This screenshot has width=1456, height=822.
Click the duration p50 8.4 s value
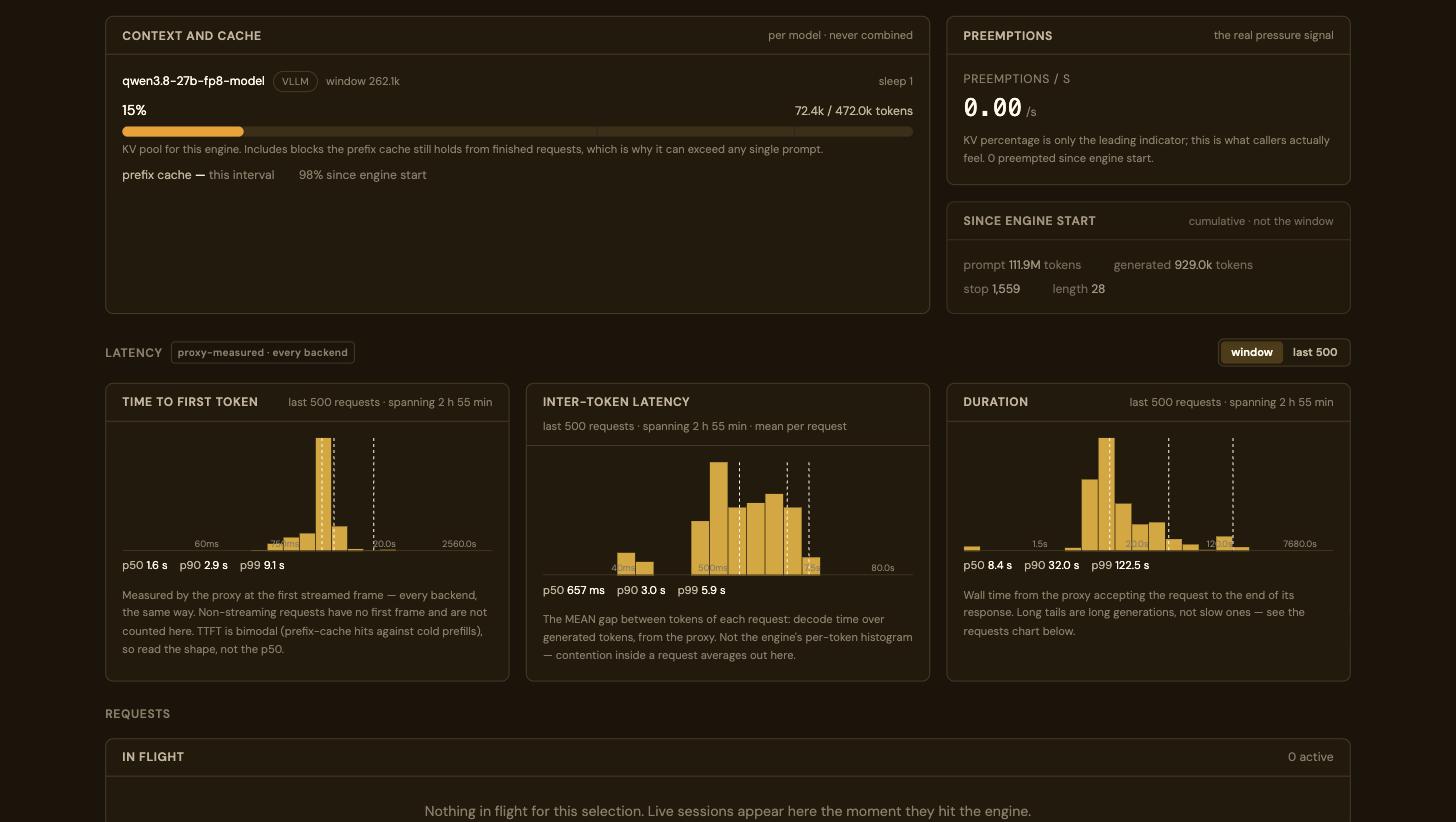988,565
